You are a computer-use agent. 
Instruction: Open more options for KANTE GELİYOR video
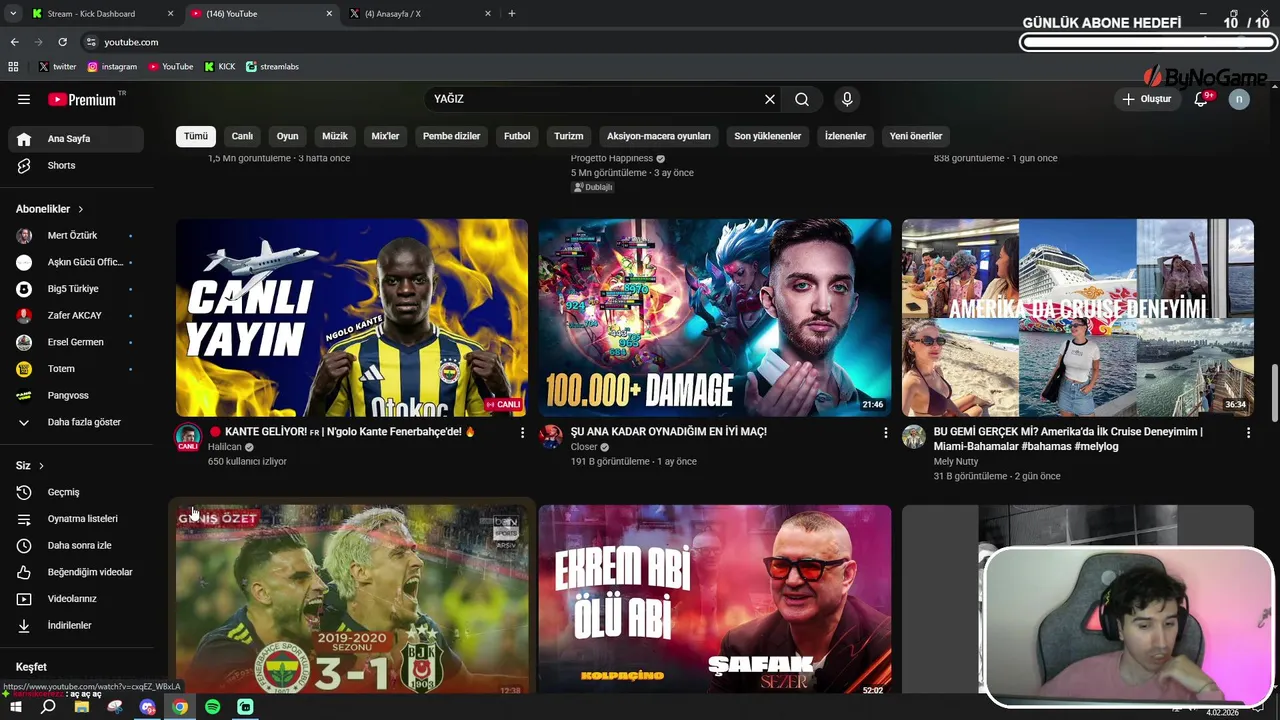tap(522, 433)
